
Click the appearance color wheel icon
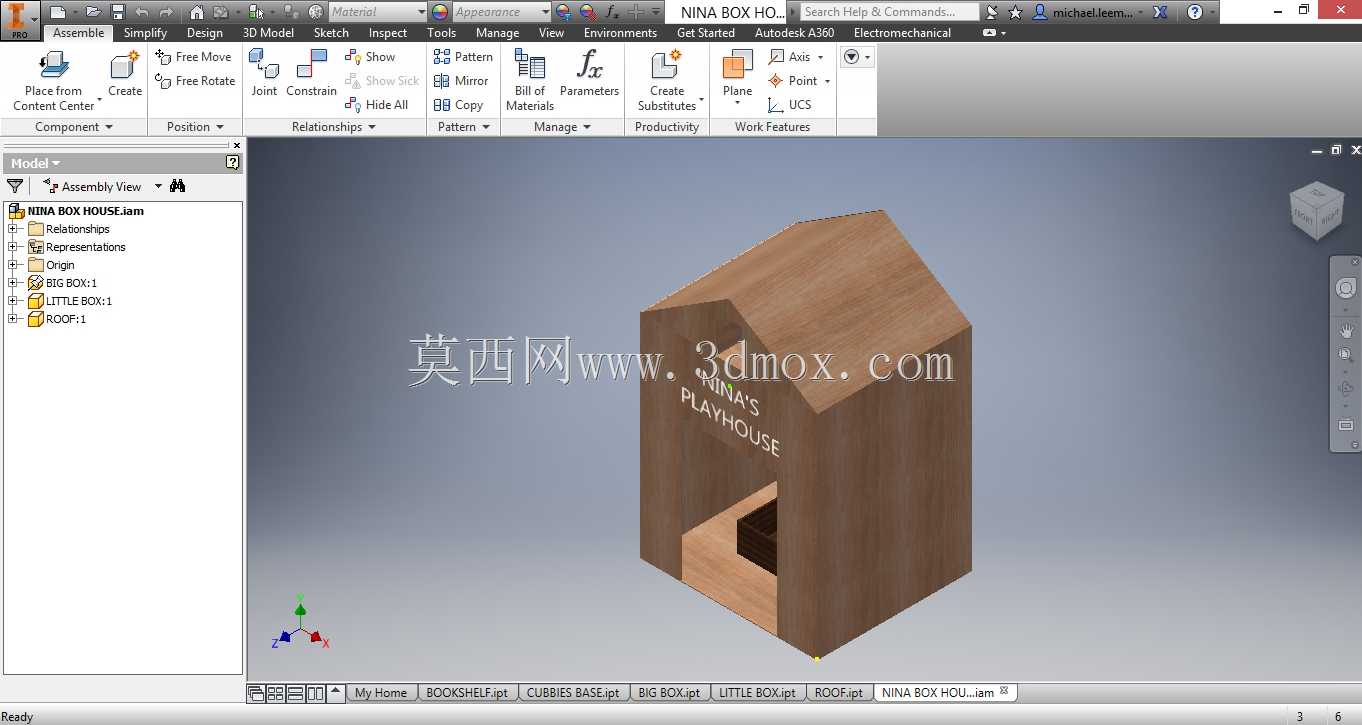pos(440,12)
